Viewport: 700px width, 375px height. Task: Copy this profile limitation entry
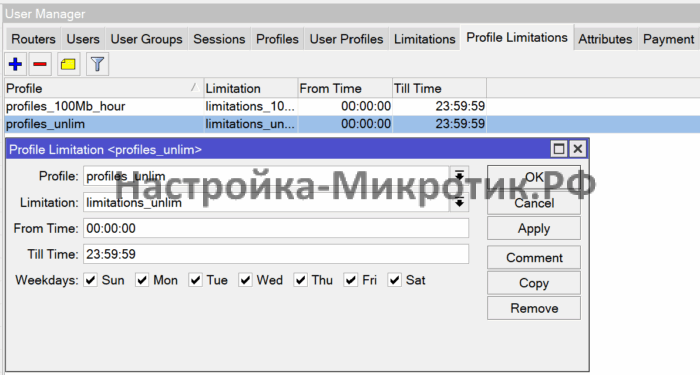pos(534,283)
